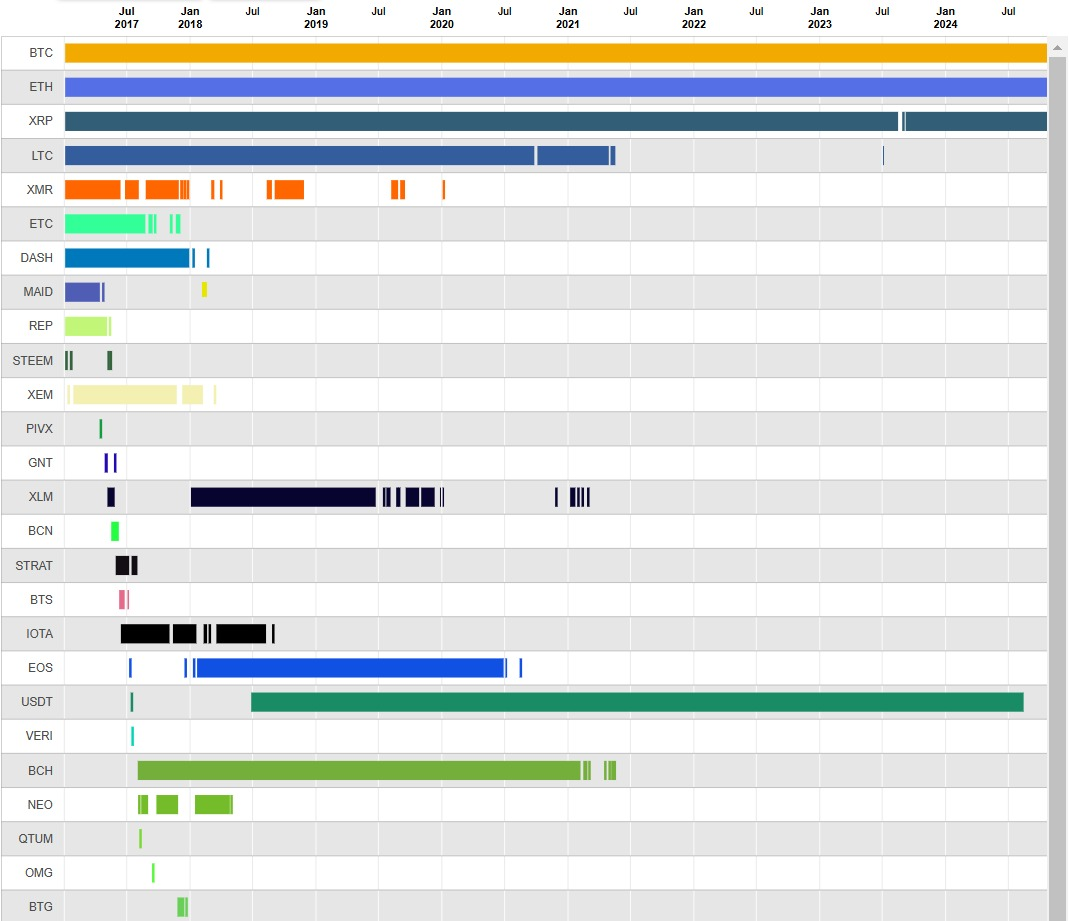The height and width of the screenshot is (921, 1069).
Task: Click the DASH row label
Action: coord(37,258)
